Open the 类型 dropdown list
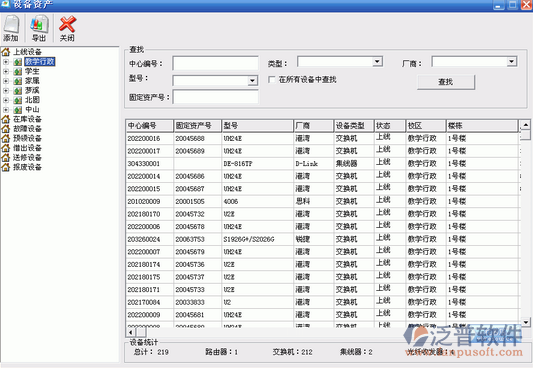This screenshot has height=368, width=533. 377,62
